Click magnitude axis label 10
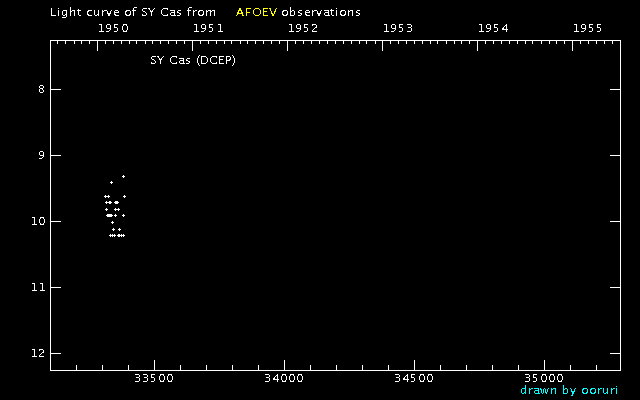Image resolution: width=640 pixels, height=400 pixels. click(x=38, y=222)
